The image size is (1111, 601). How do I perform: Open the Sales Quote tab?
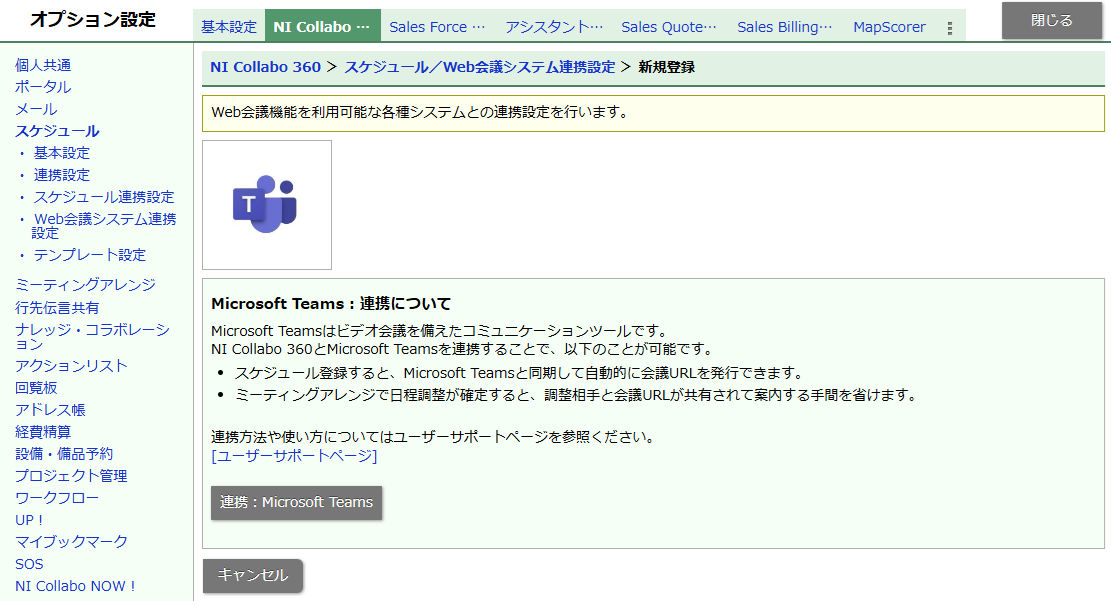coord(669,27)
